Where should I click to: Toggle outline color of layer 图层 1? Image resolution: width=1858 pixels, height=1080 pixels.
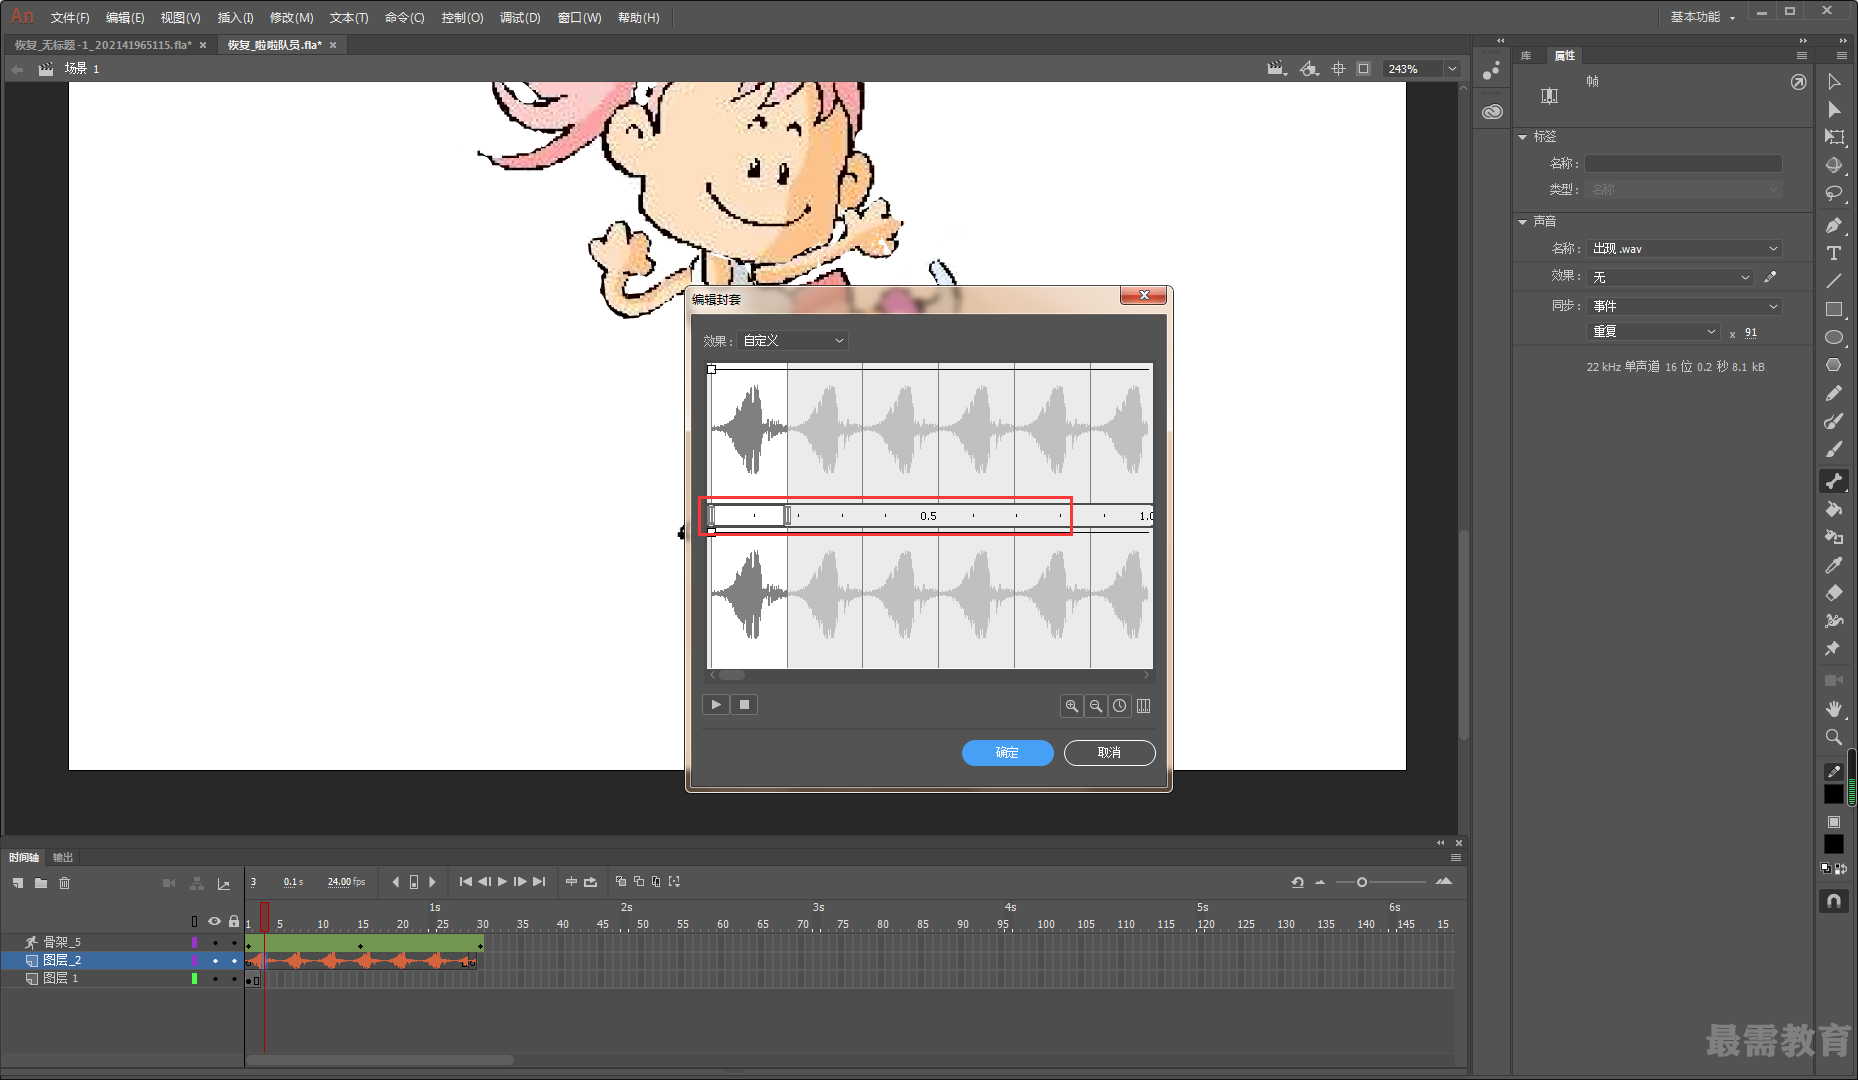pos(194,978)
